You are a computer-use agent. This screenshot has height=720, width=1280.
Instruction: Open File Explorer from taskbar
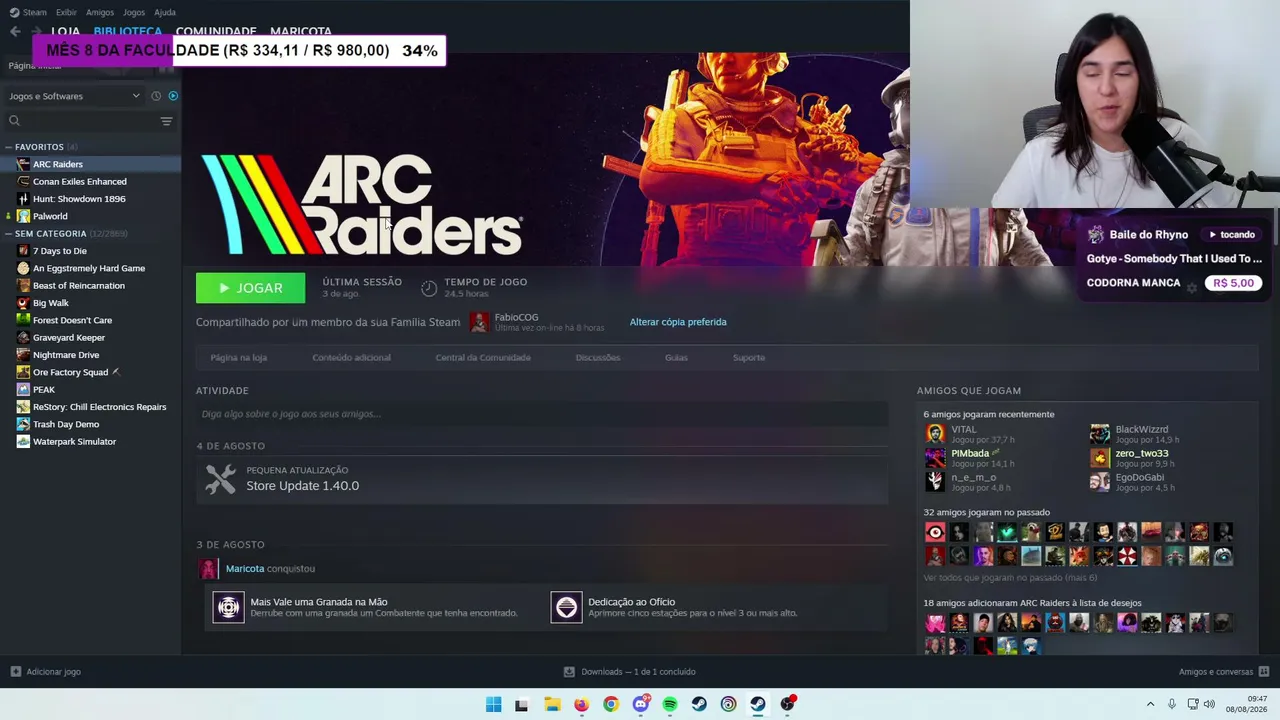click(552, 704)
